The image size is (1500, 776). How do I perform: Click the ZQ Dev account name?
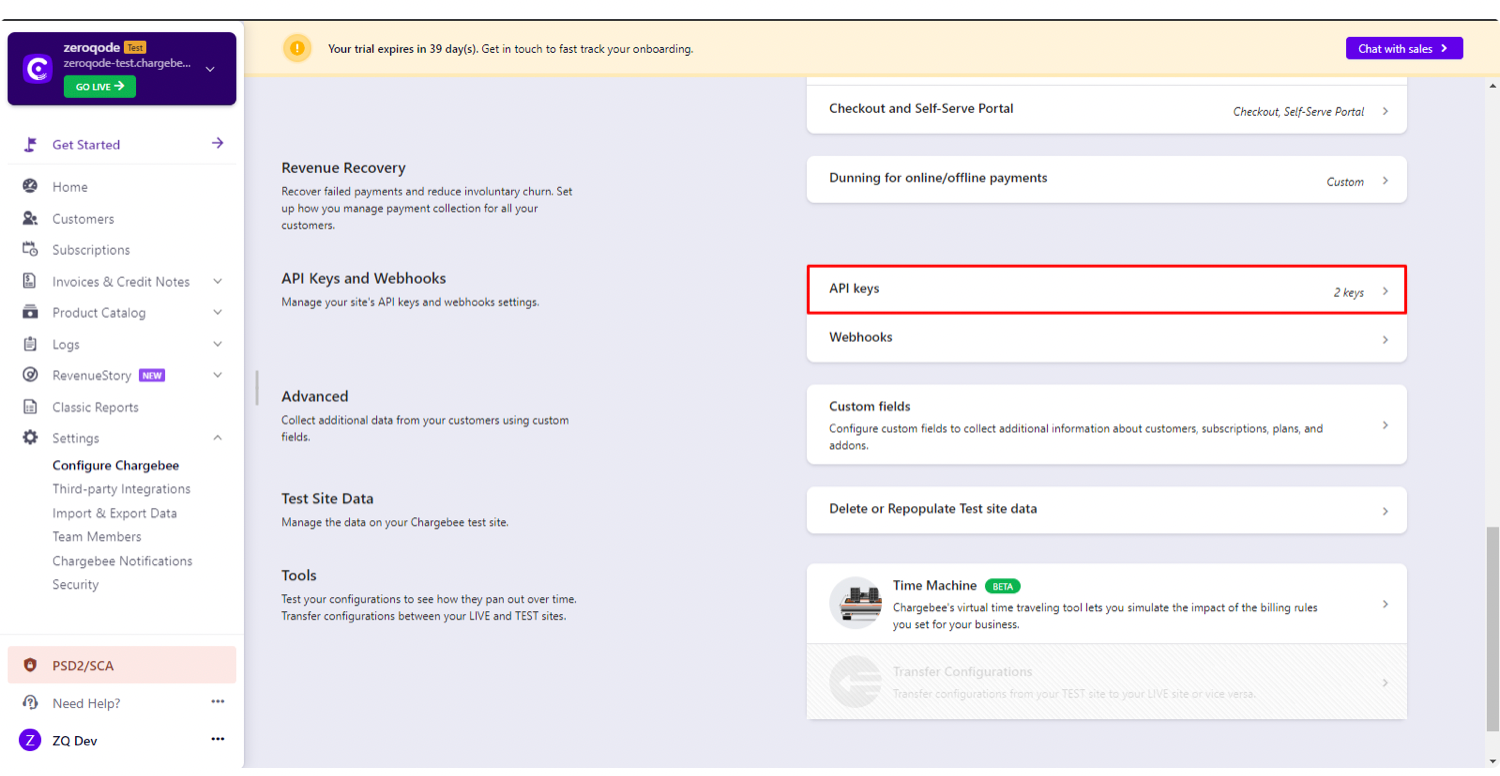click(x=75, y=741)
